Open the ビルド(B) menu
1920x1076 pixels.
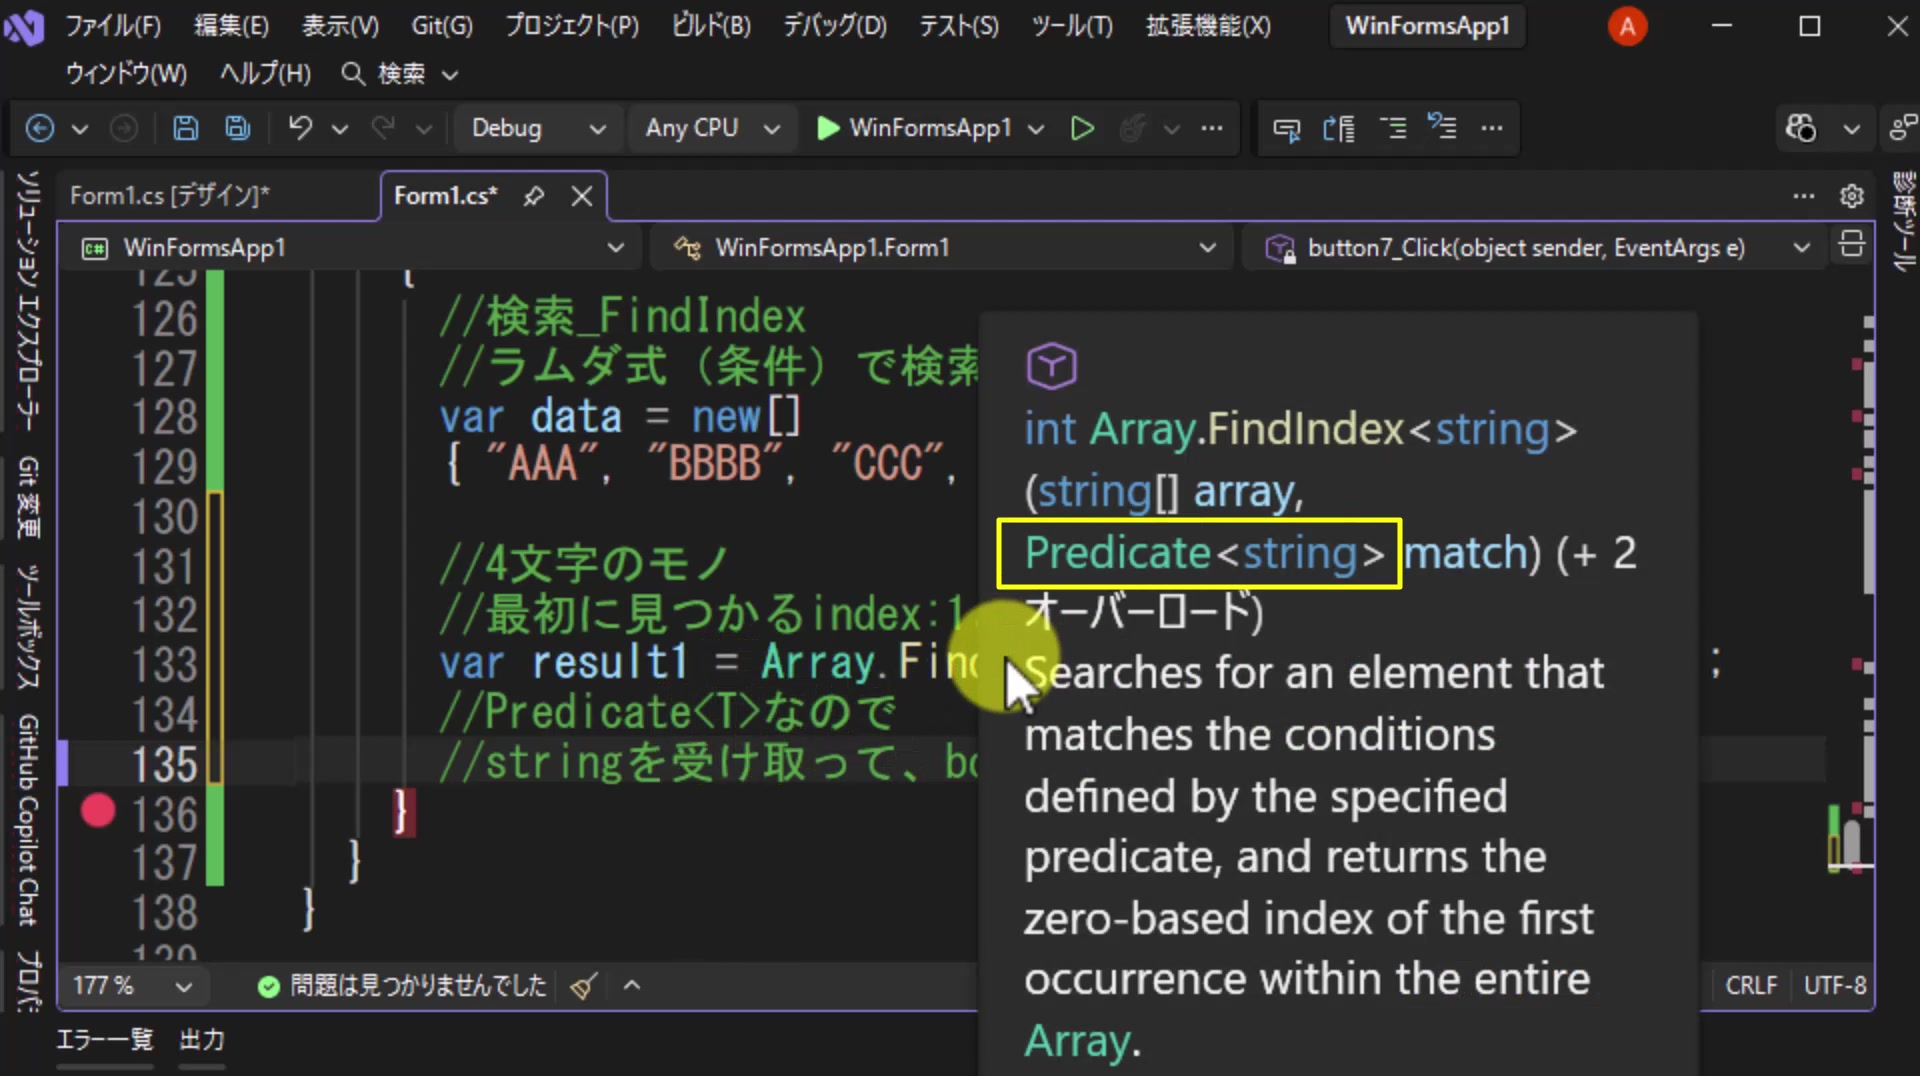tap(711, 25)
